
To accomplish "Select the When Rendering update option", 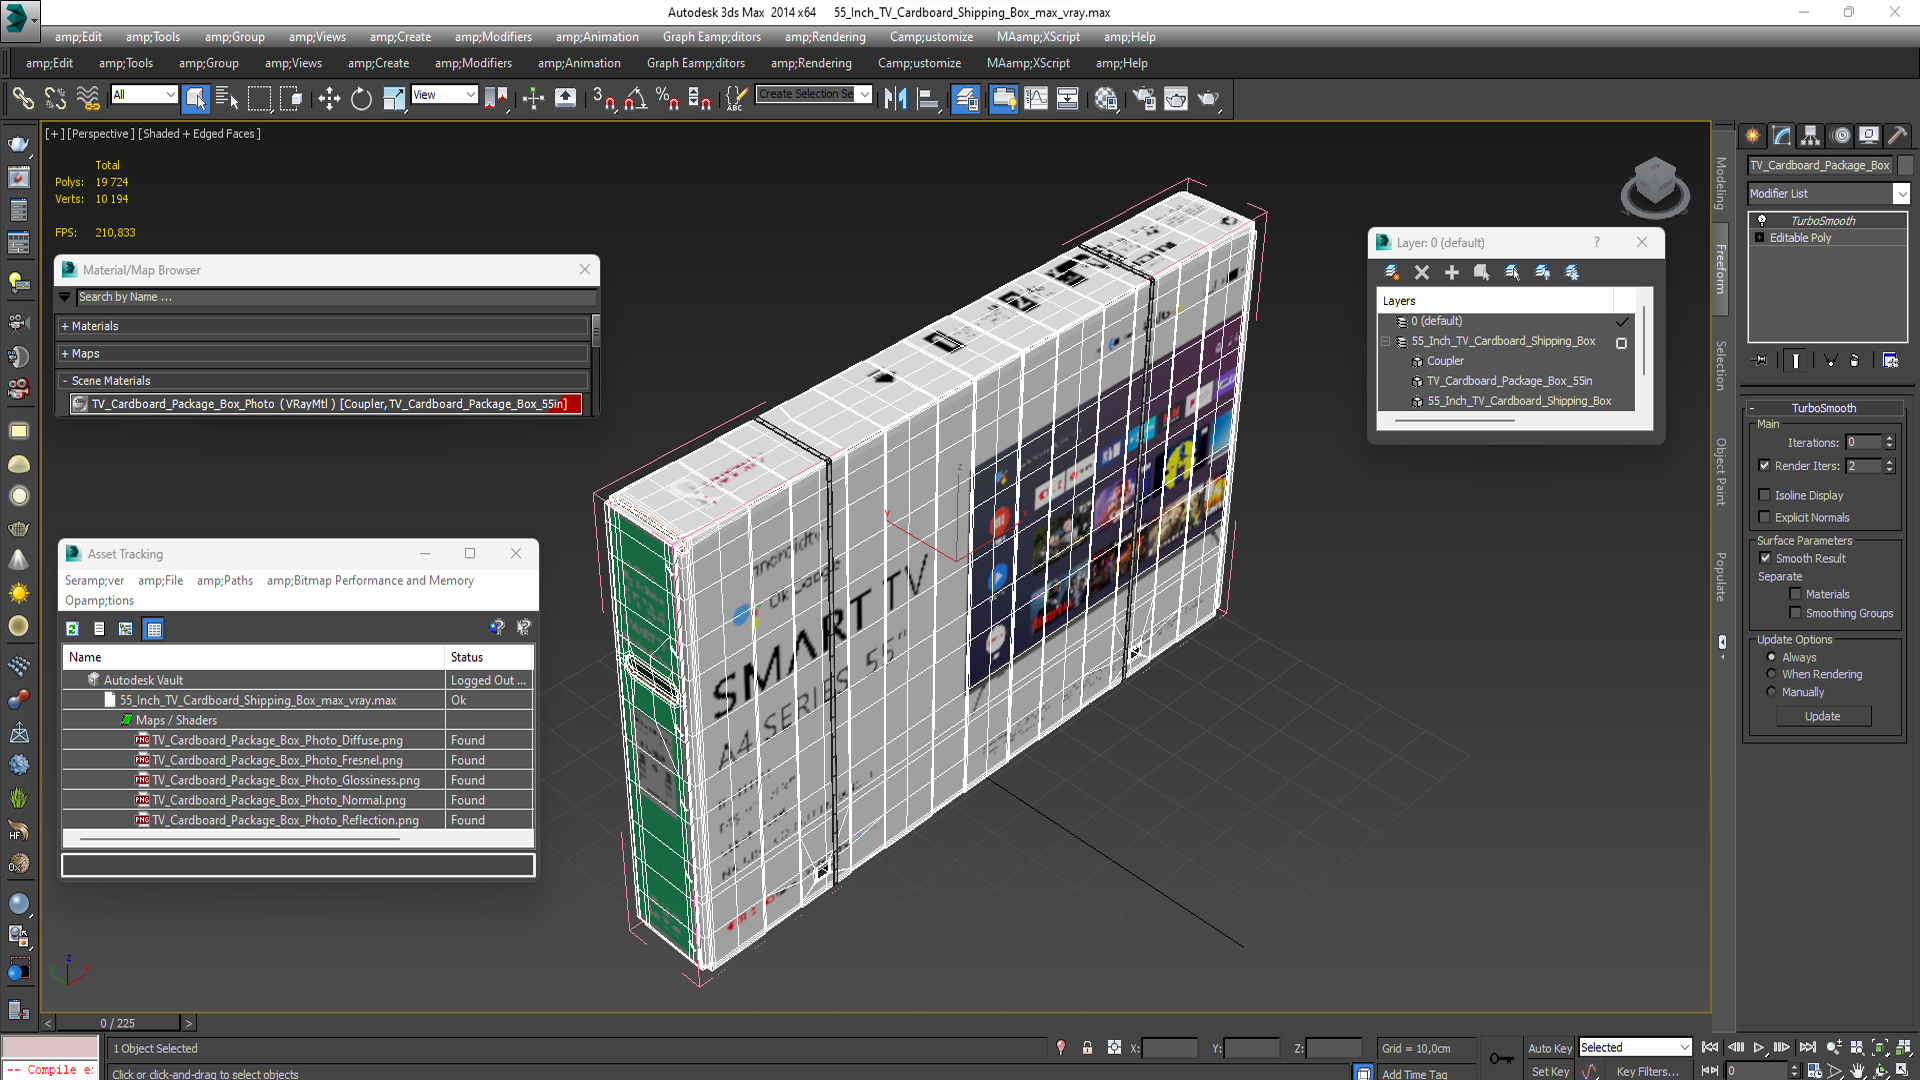I will pos(1771,674).
